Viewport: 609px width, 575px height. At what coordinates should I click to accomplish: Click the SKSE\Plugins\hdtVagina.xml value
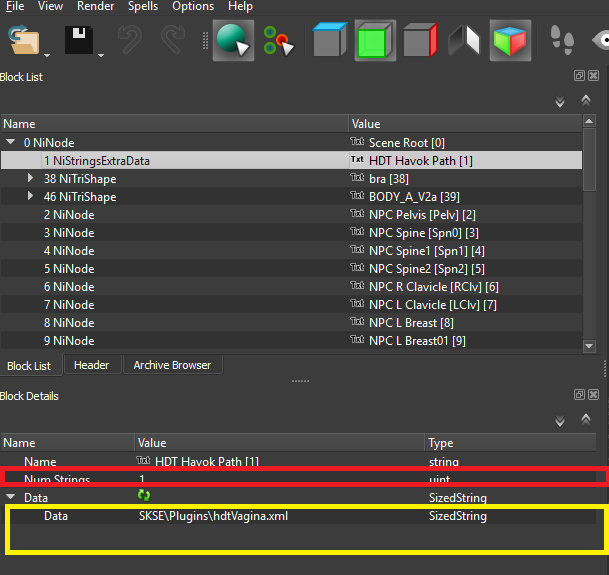coord(213,516)
